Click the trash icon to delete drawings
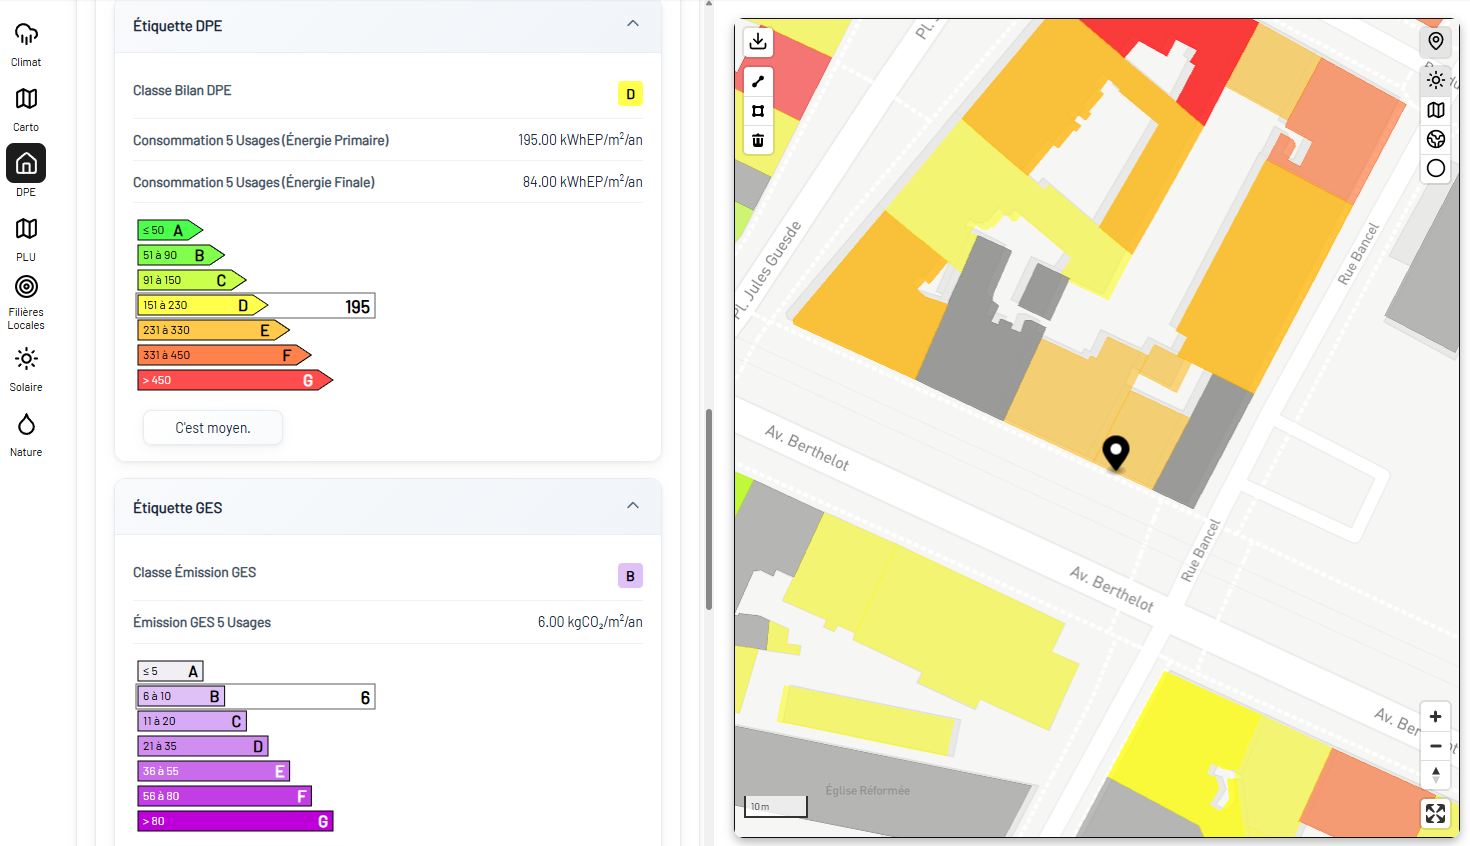Viewport: 1470px width, 846px height. tap(758, 140)
